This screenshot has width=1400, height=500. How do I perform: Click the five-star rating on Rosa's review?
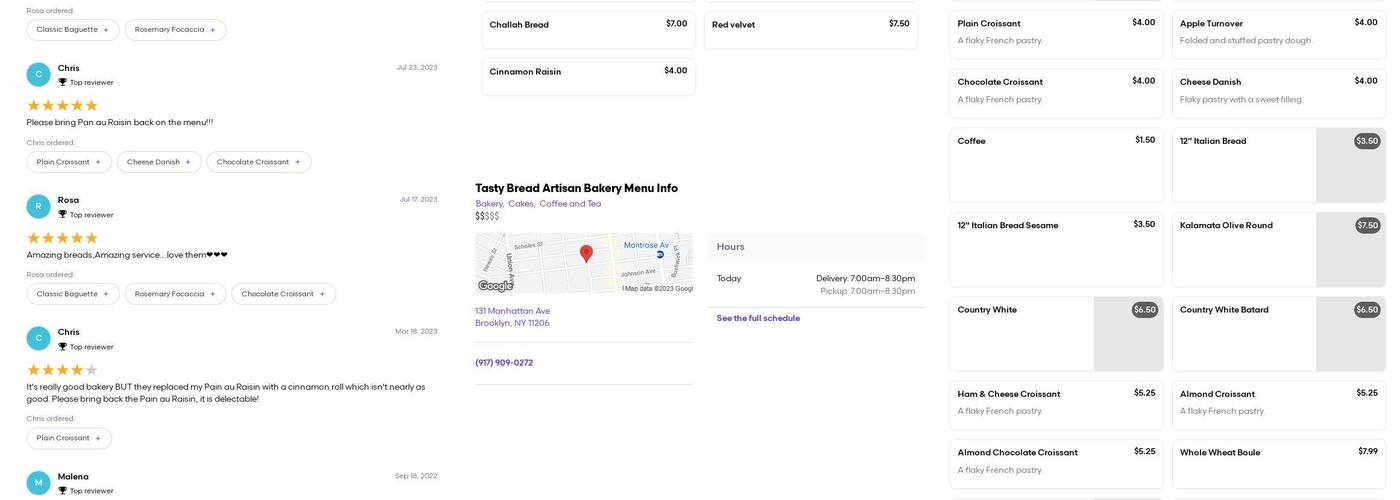click(x=62, y=238)
